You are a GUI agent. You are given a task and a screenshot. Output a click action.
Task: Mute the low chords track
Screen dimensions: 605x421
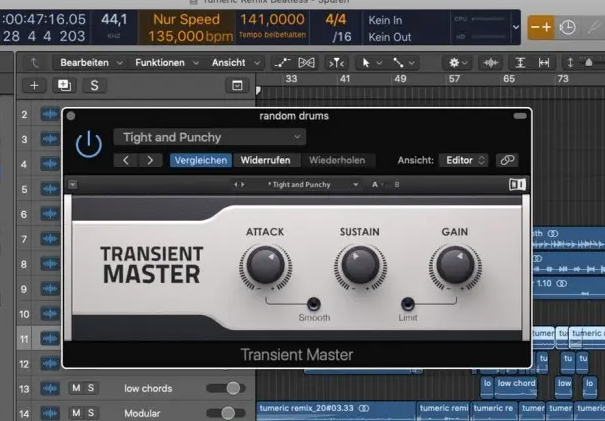76,388
